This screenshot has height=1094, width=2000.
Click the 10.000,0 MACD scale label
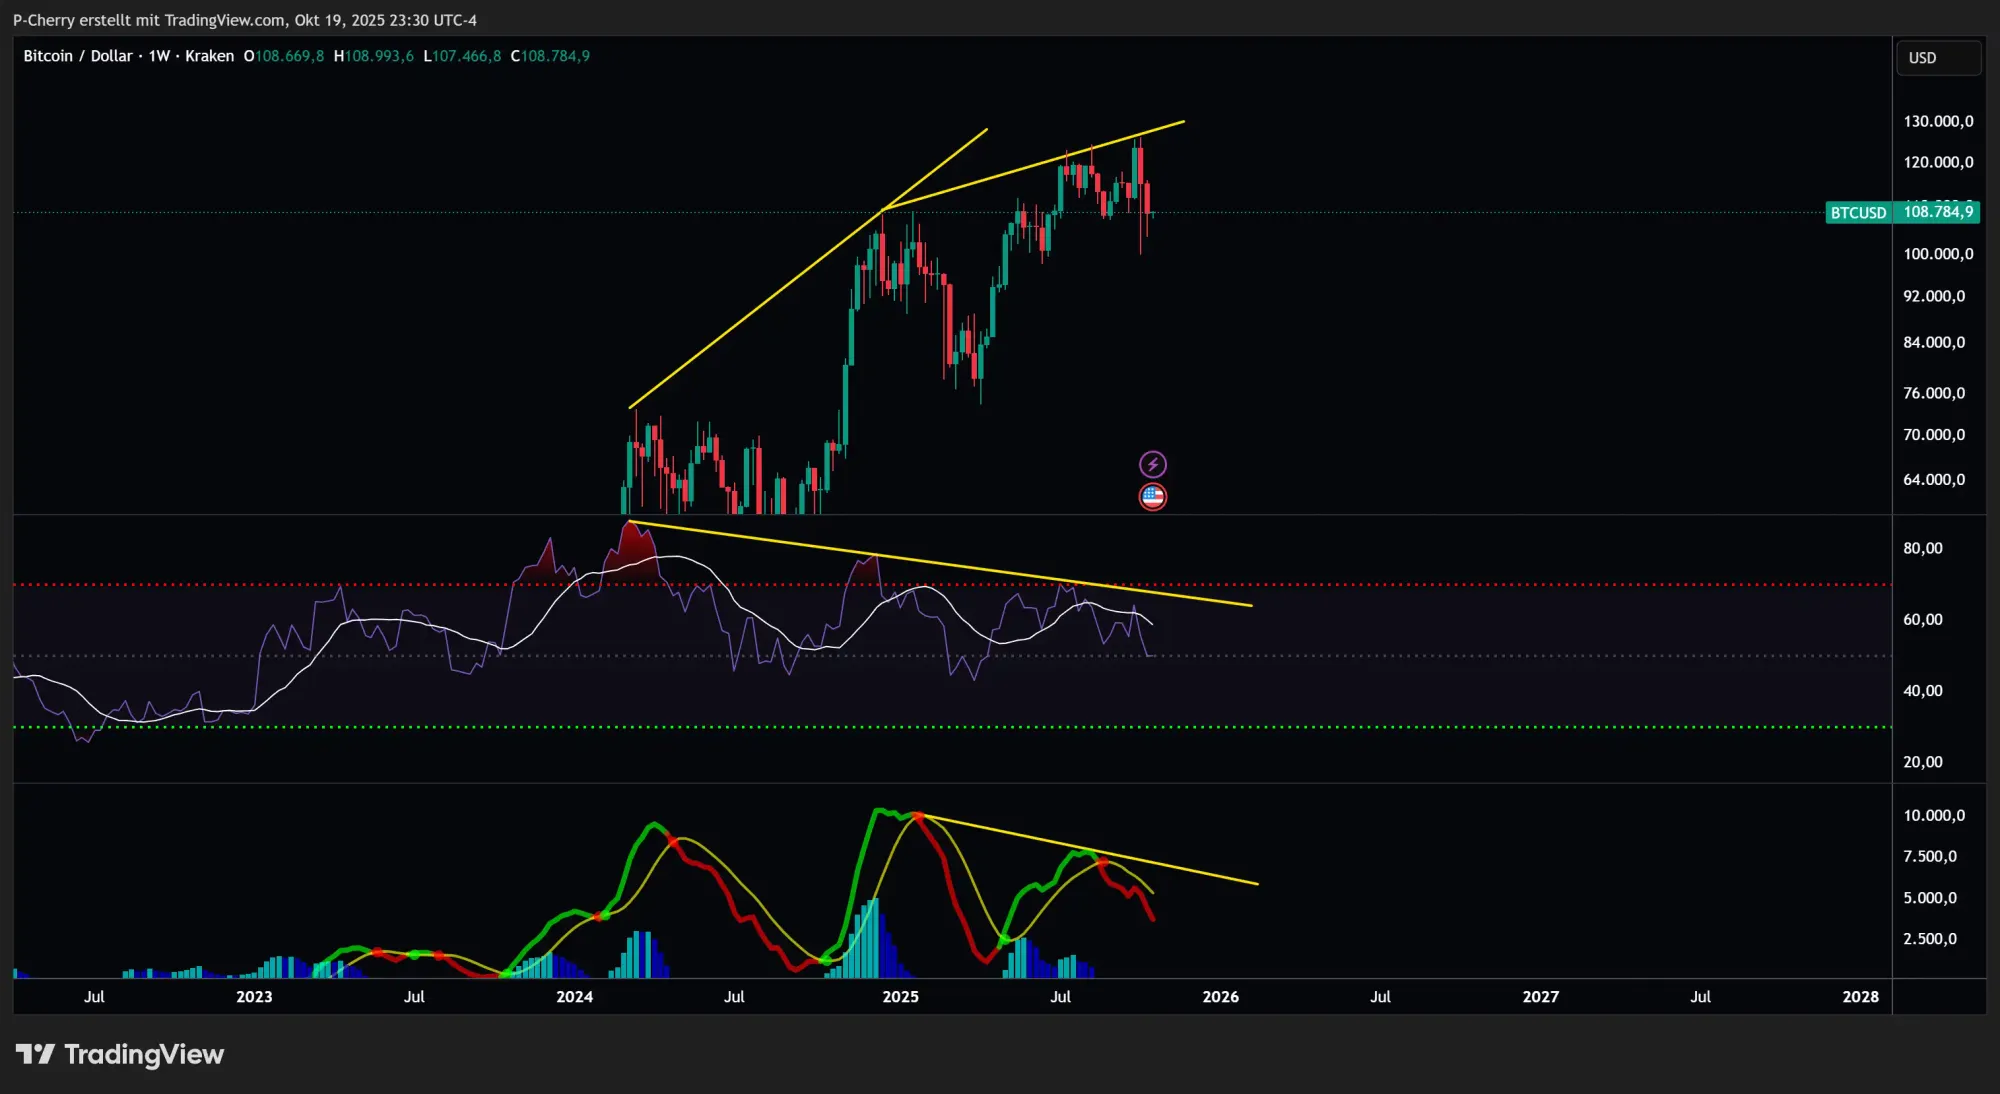click(x=1933, y=815)
